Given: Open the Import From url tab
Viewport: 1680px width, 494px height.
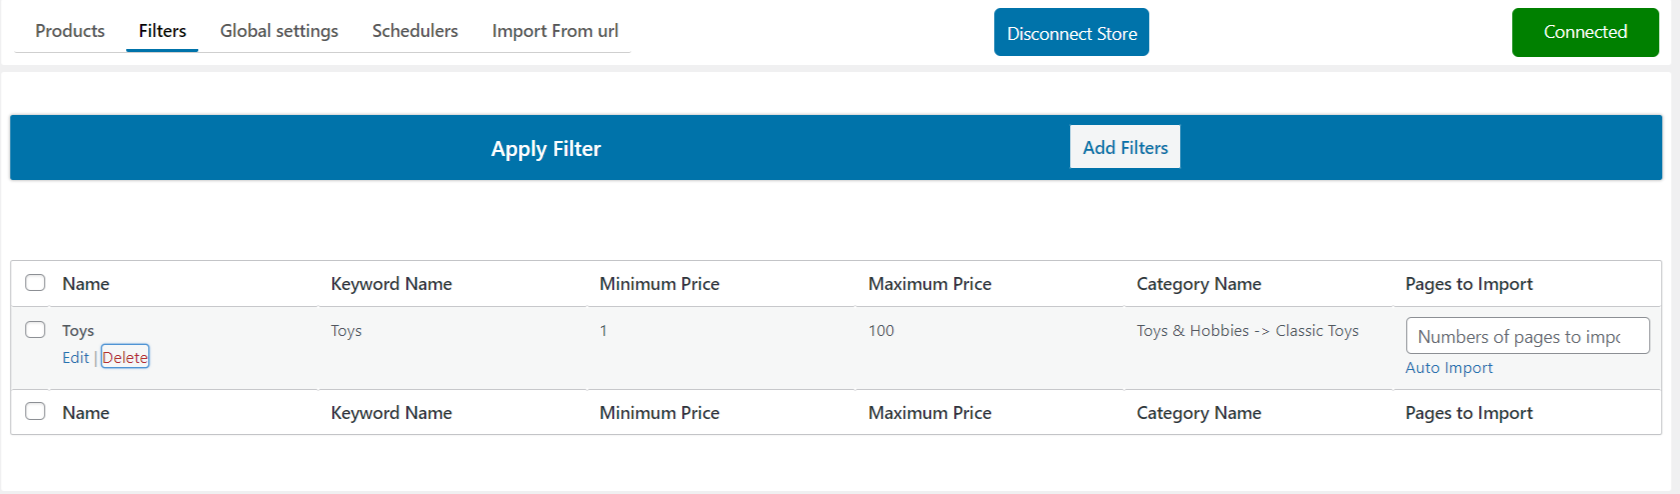Looking at the screenshot, I should 555,31.
